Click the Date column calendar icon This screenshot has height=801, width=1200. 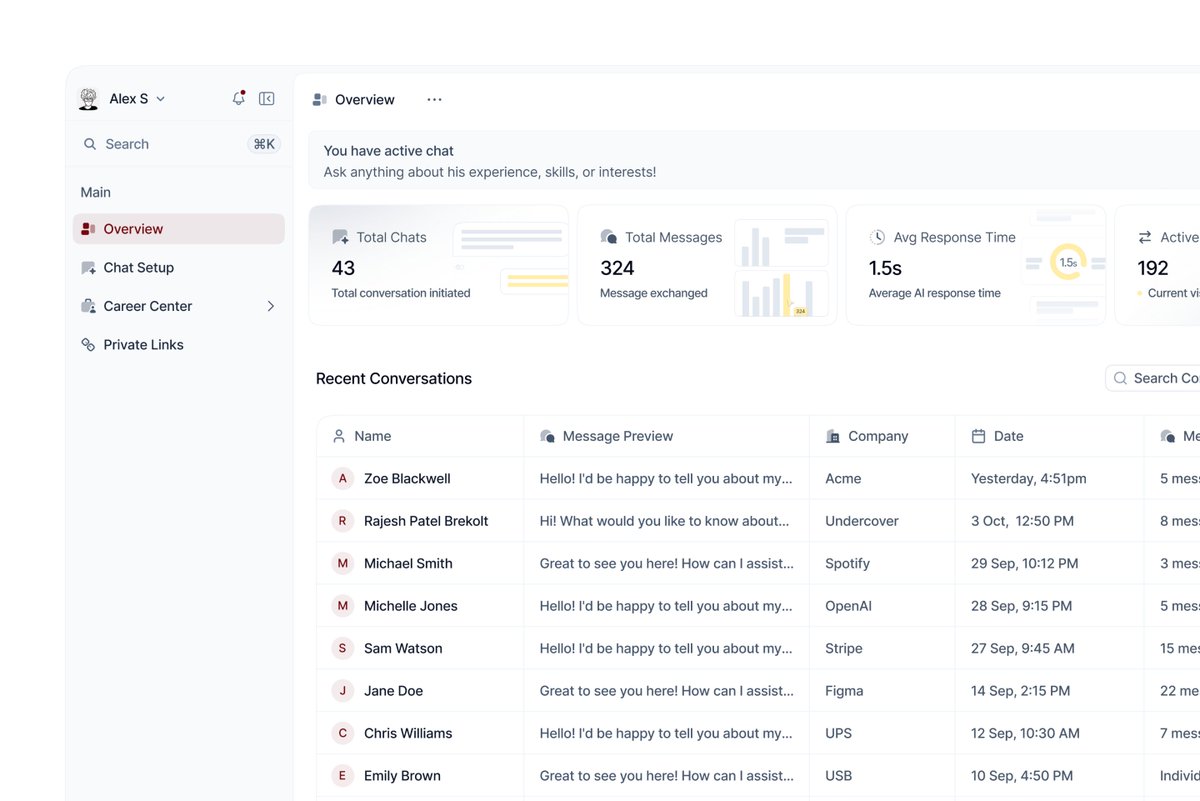click(x=978, y=436)
